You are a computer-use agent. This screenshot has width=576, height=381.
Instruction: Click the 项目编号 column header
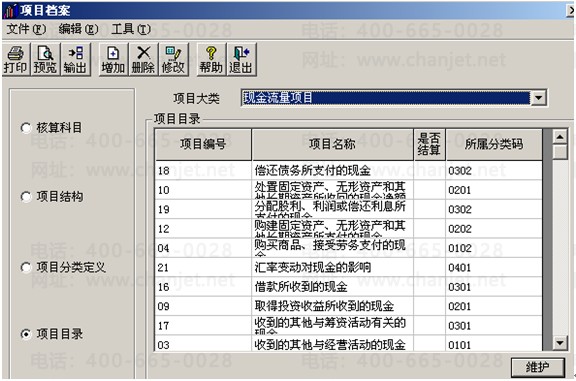[203, 144]
